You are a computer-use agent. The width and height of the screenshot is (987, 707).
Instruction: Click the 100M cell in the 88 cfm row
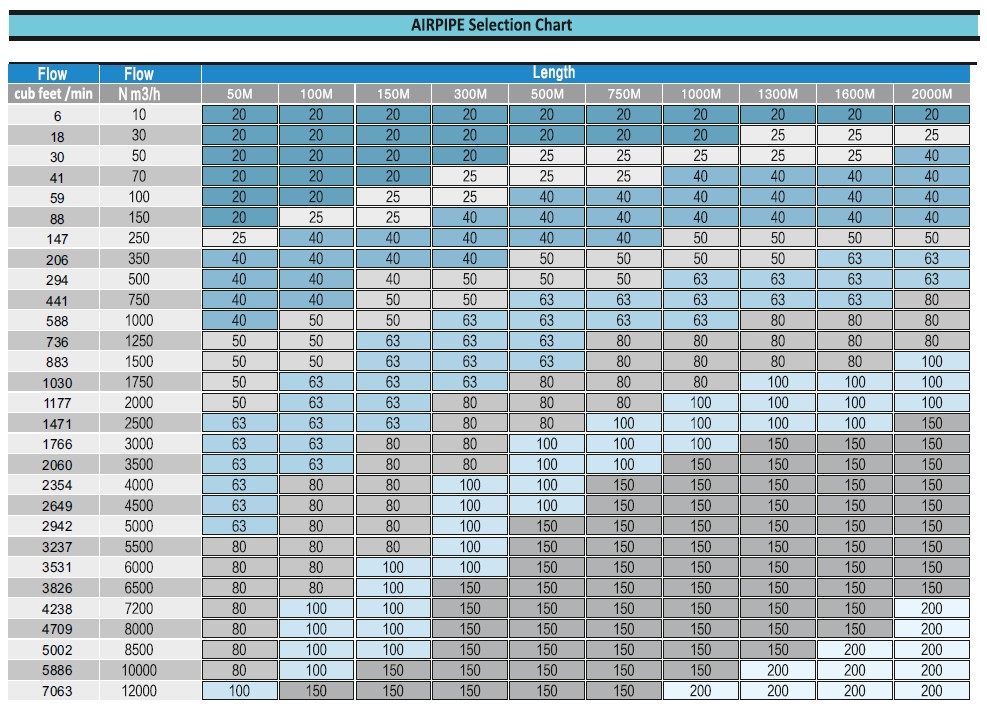317,217
